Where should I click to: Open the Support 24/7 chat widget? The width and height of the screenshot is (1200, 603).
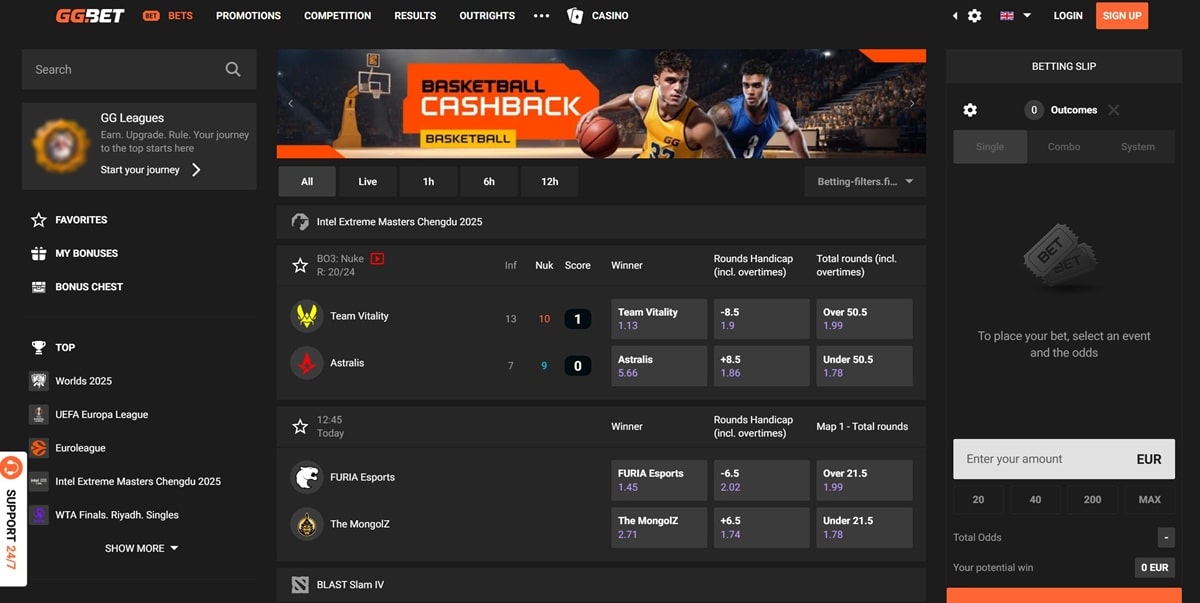point(12,518)
